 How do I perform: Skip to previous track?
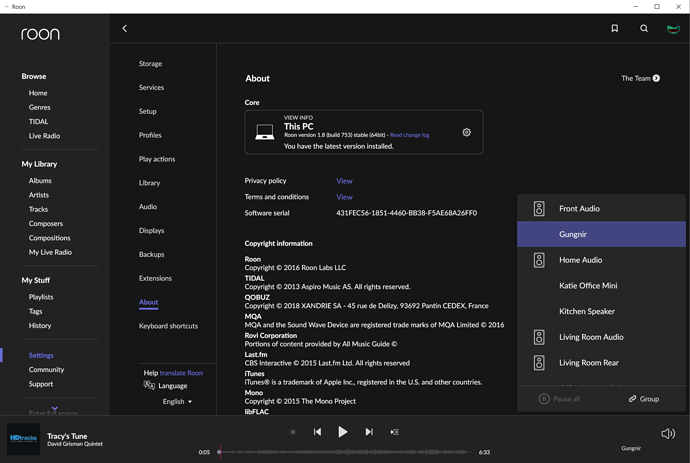coord(317,432)
